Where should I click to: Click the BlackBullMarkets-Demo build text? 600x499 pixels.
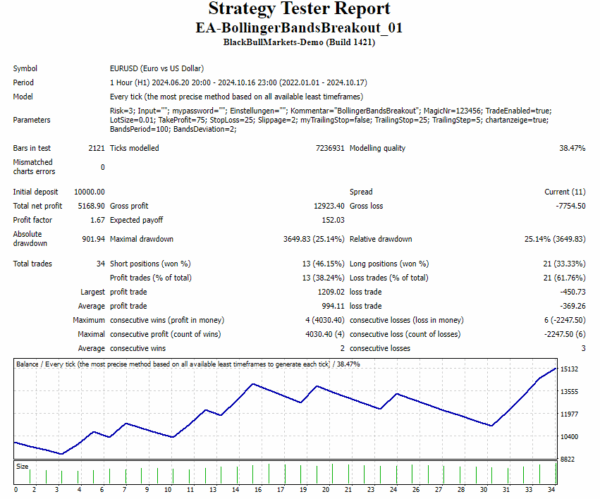[x=299, y=45]
